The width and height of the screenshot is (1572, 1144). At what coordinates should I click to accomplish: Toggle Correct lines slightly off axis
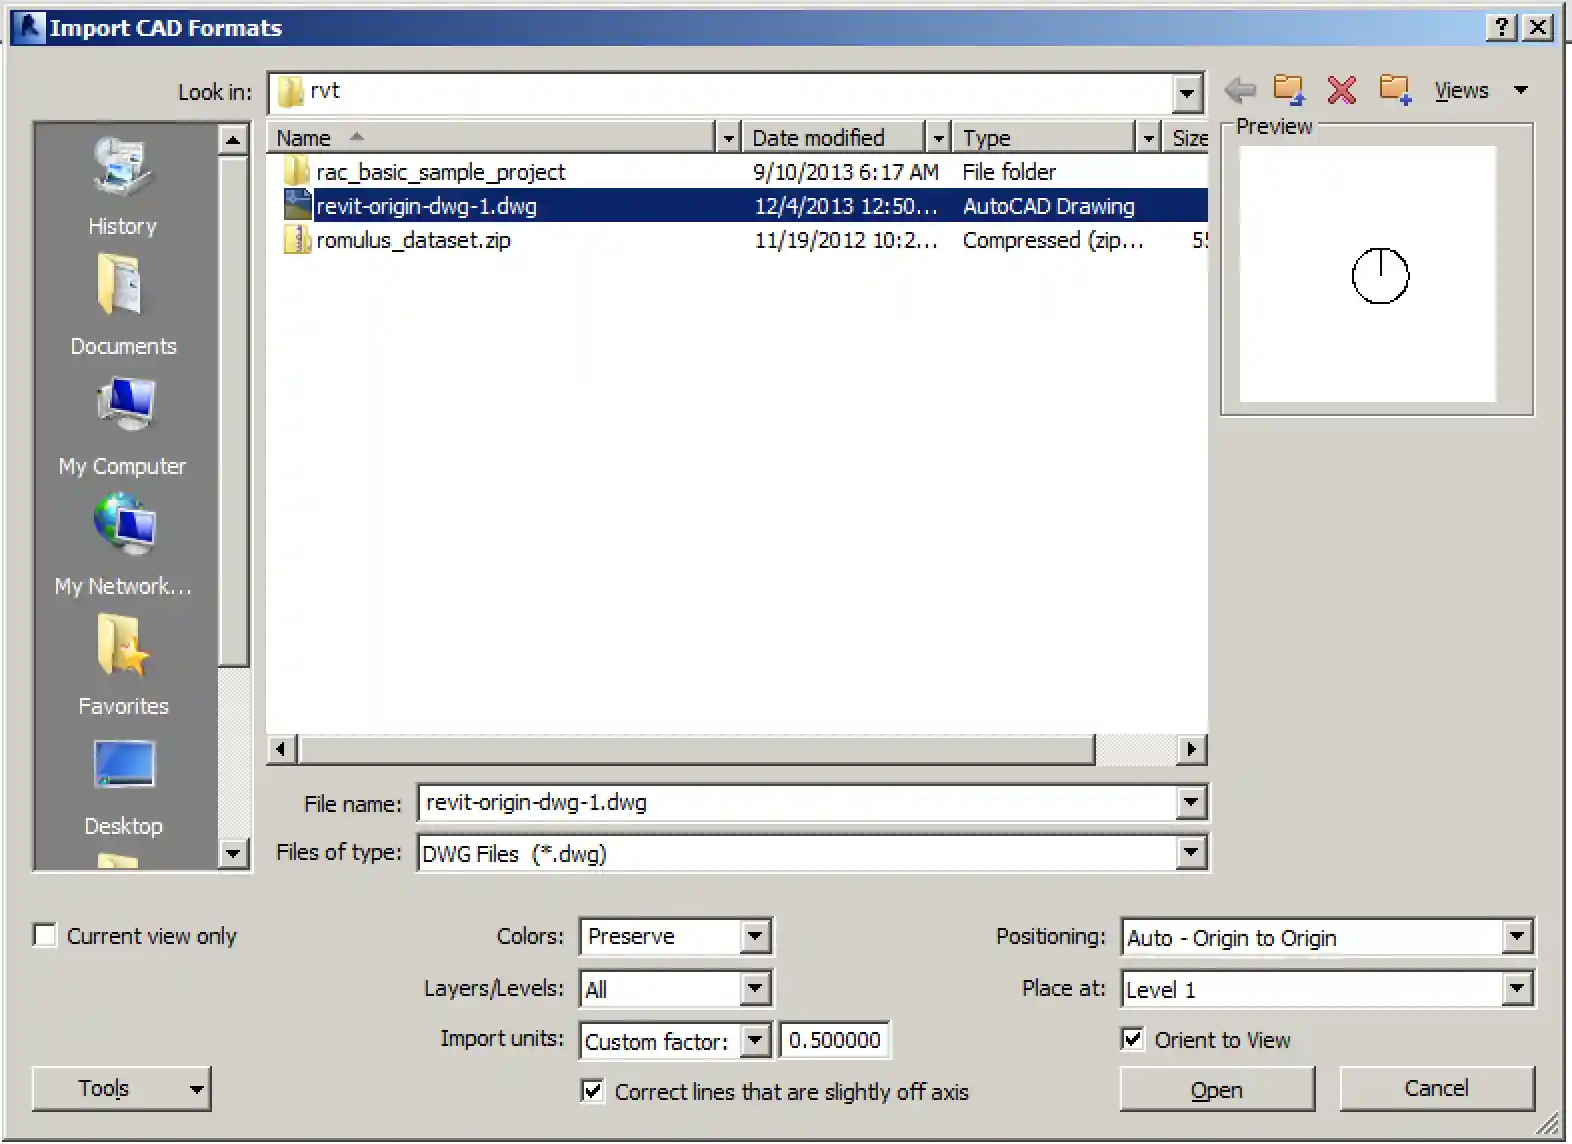coord(593,1092)
